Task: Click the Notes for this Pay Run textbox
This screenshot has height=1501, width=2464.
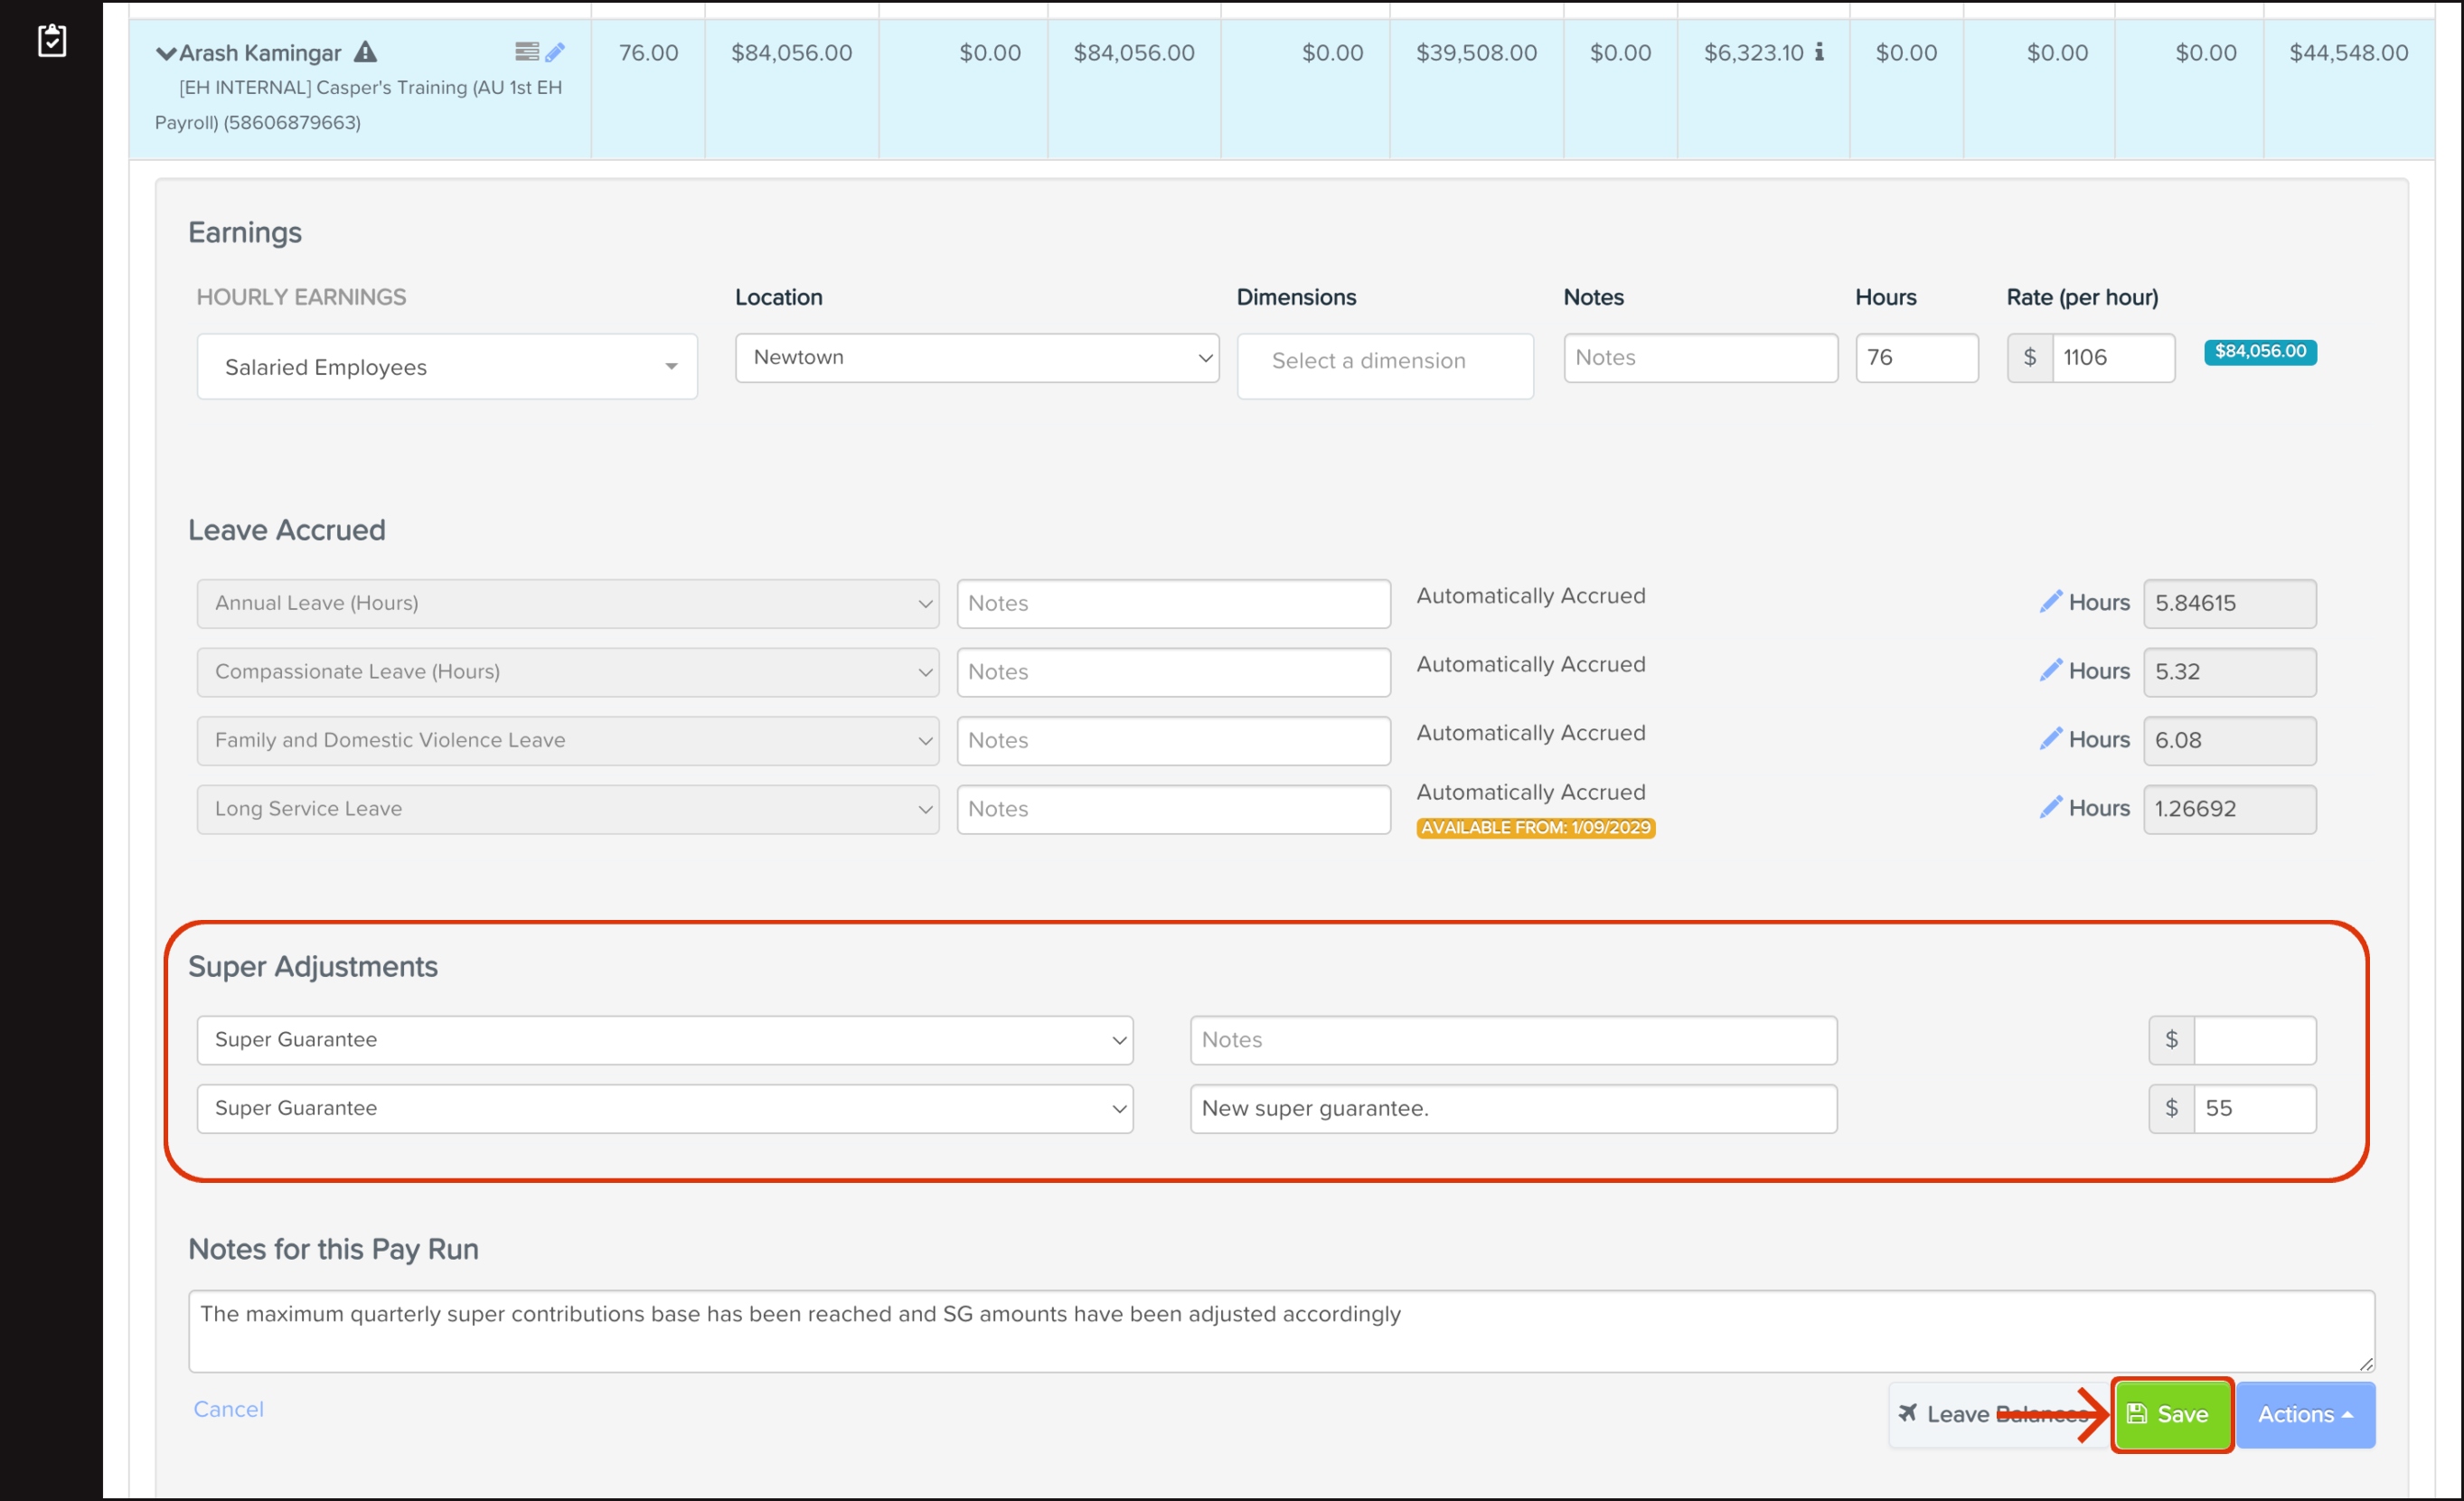Action: 1280,1330
